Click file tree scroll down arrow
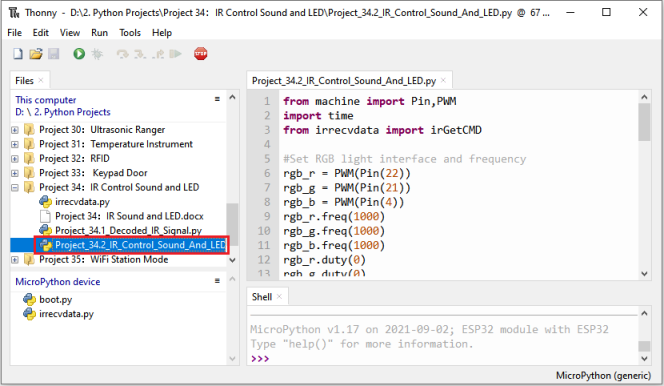 click(x=232, y=260)
